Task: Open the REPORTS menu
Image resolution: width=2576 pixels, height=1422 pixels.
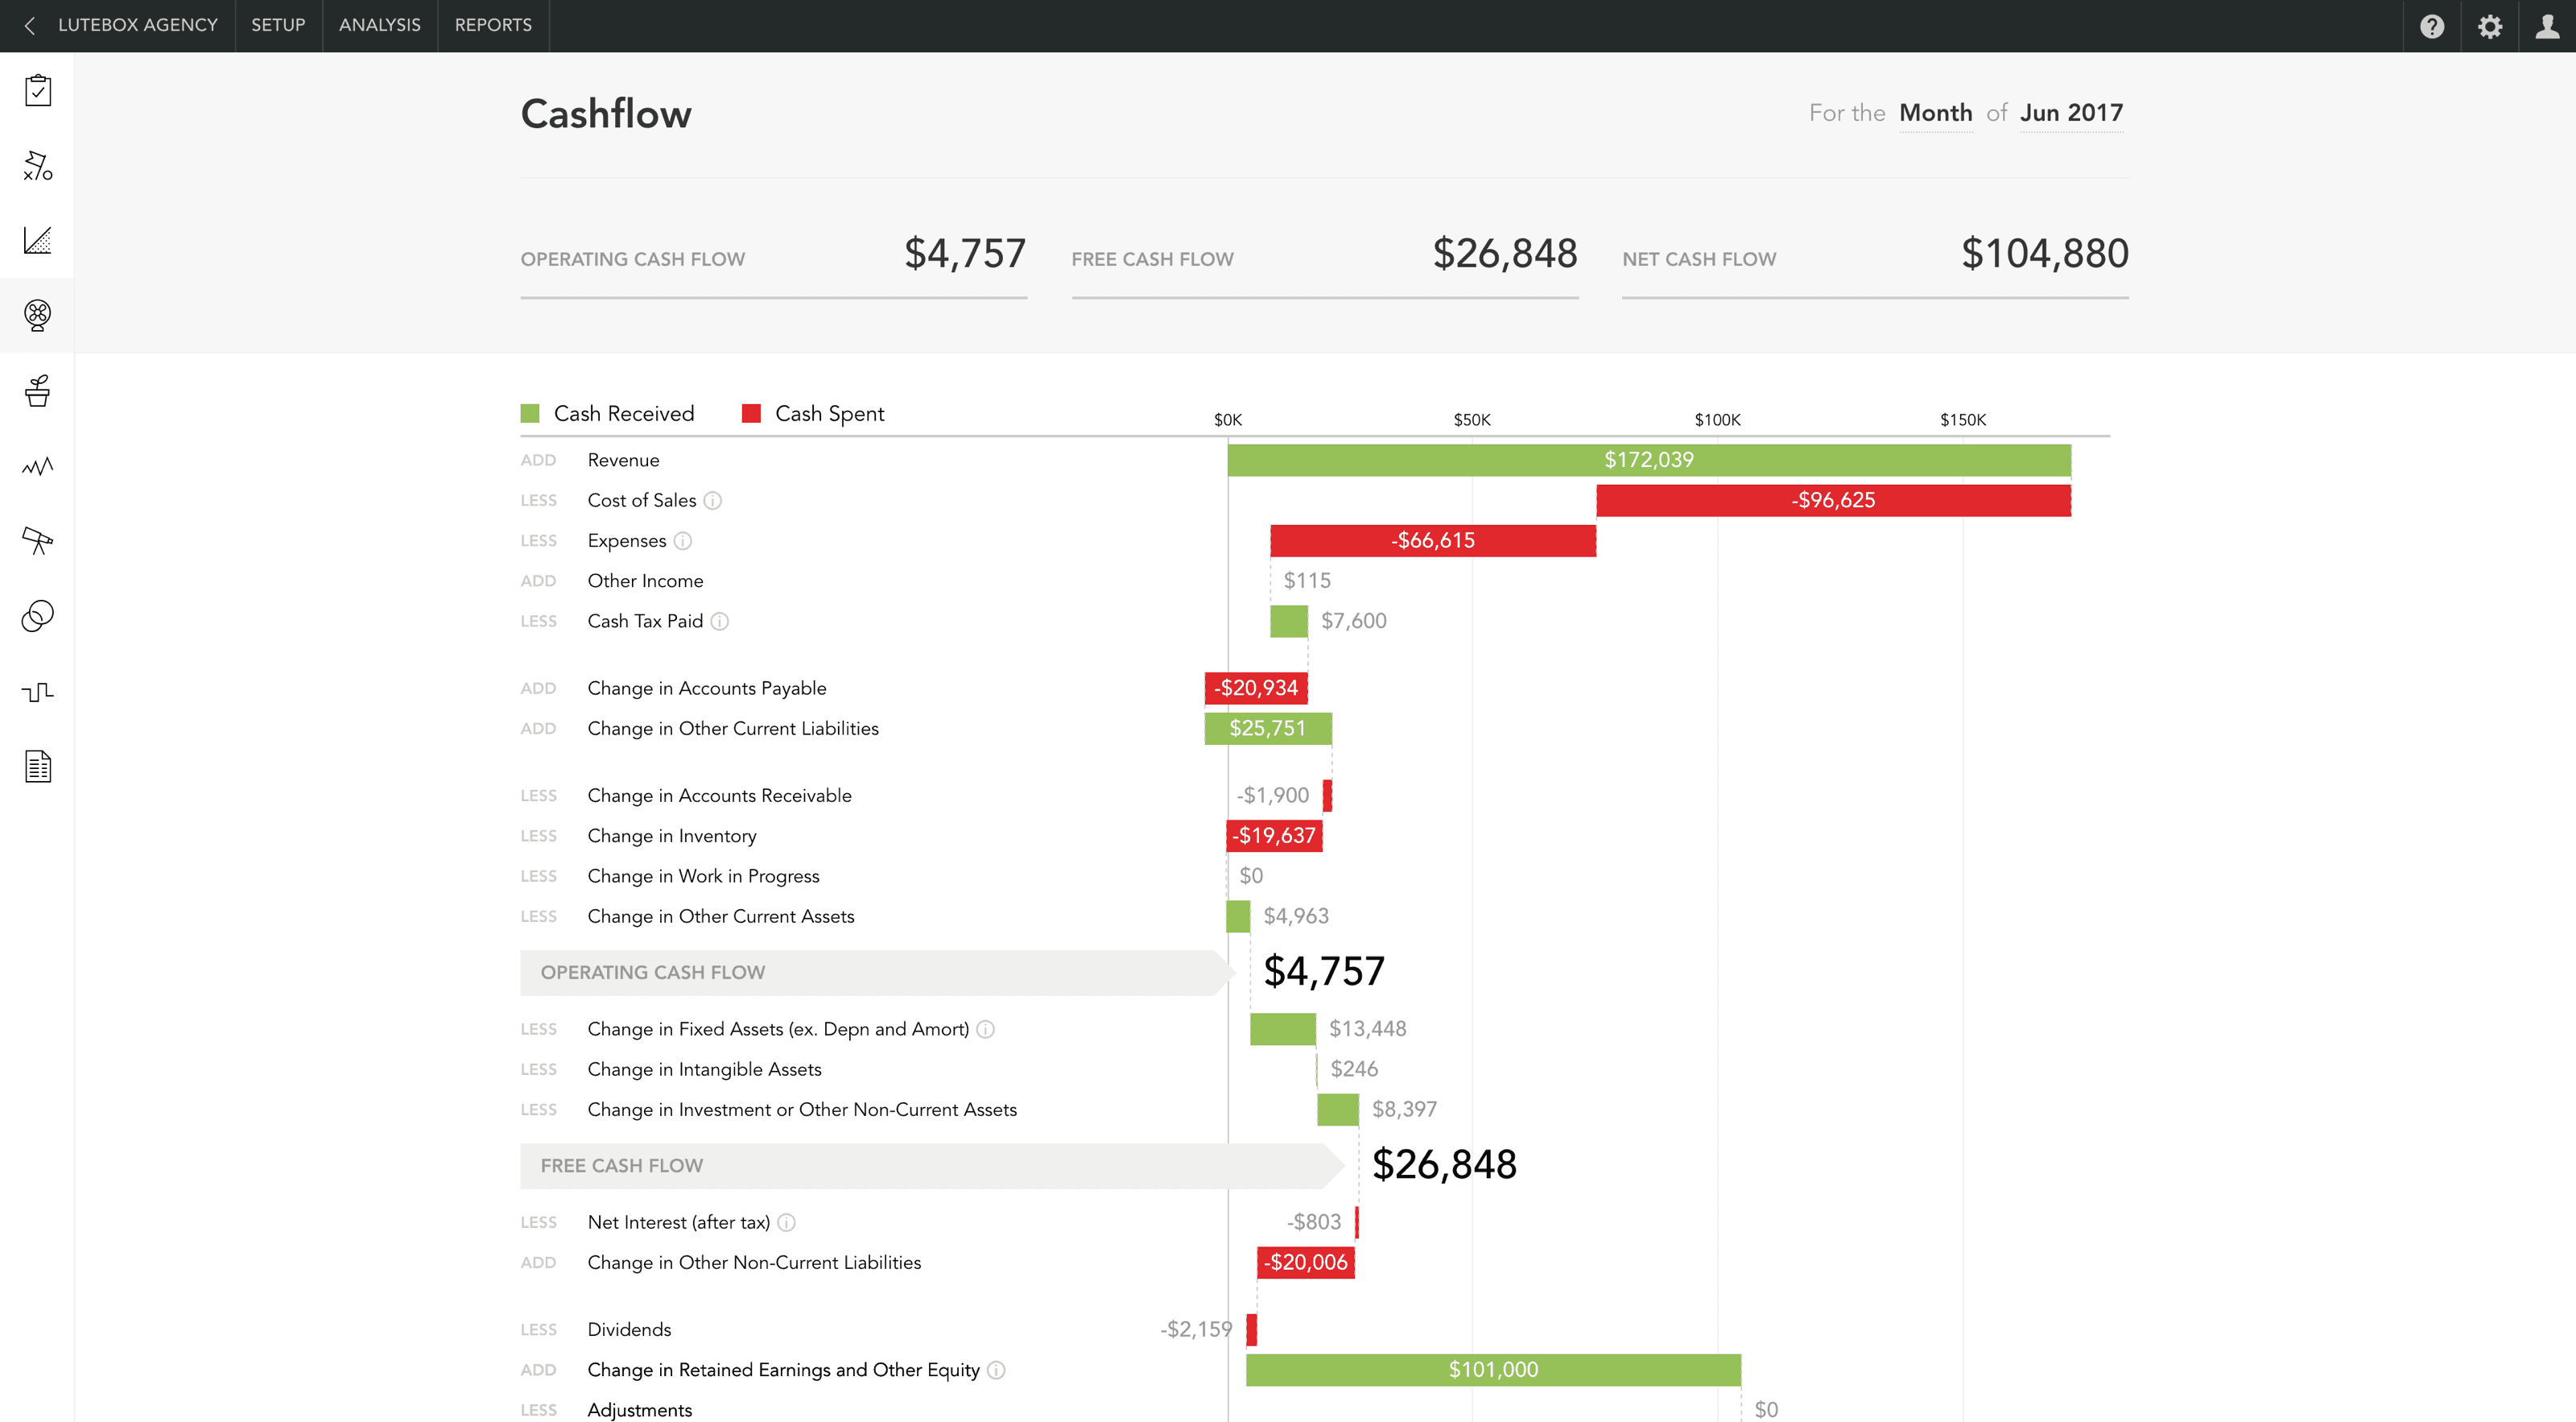Action: (x=493, y=25)
